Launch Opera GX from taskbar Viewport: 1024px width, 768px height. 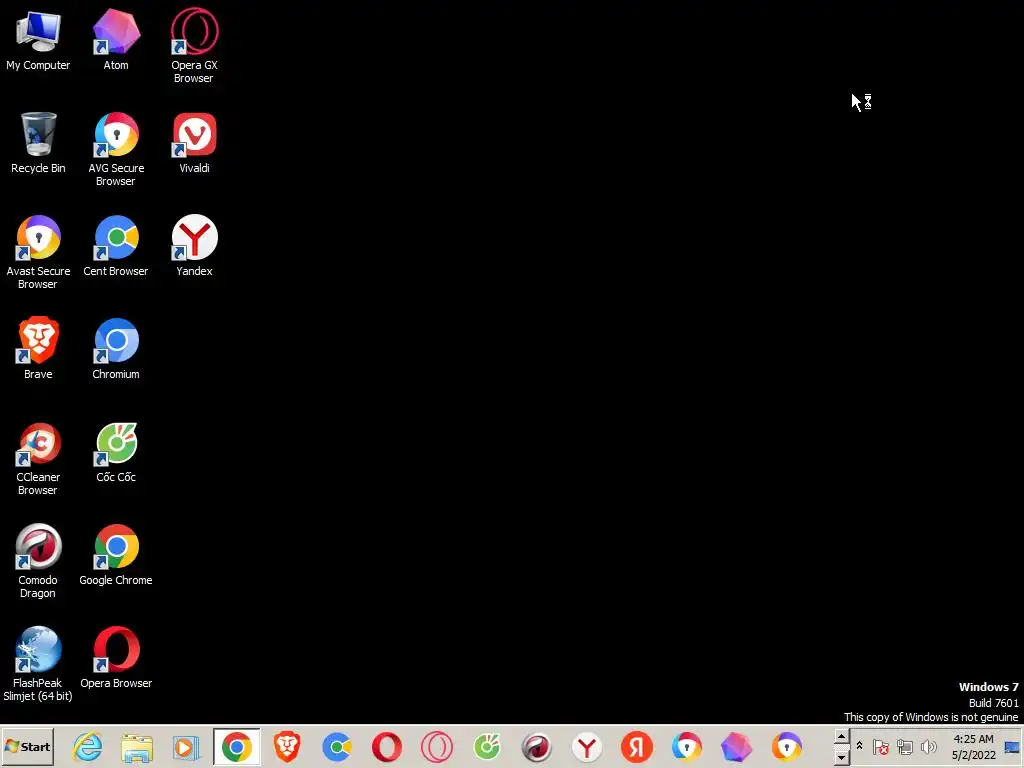coord(437,747)
